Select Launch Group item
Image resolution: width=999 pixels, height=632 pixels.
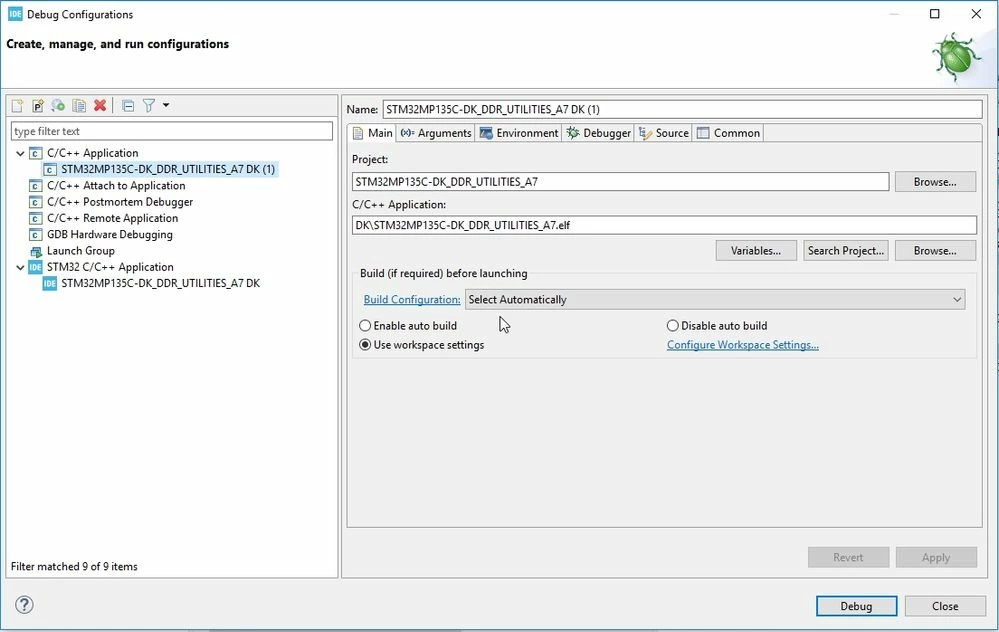coord(81,251)
